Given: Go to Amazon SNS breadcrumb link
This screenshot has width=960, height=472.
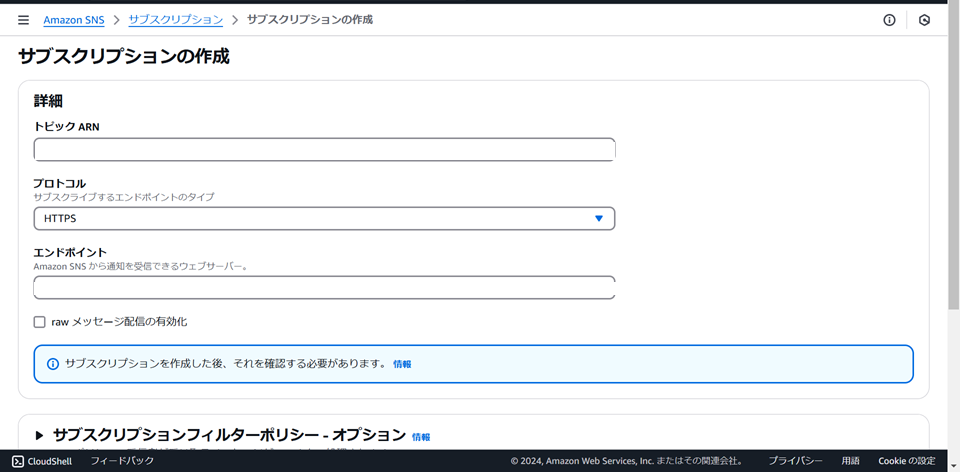Looking at the screenshot, I should tap(74, 20).
